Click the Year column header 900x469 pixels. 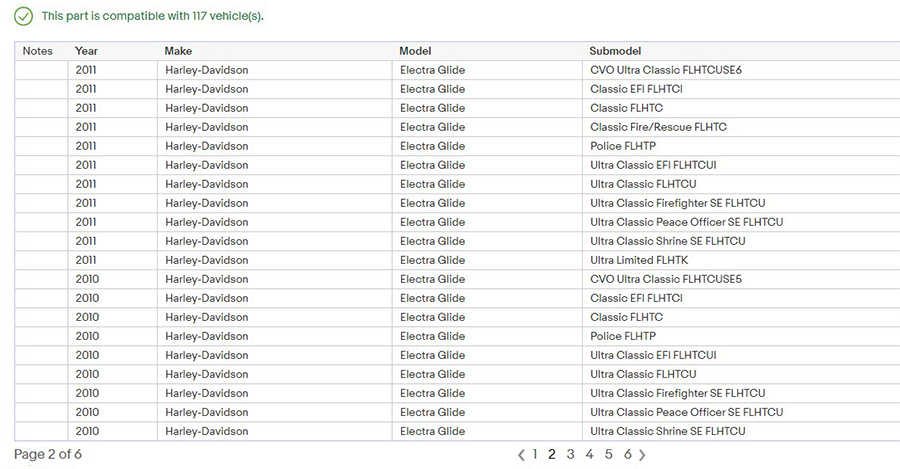[86, 51]
